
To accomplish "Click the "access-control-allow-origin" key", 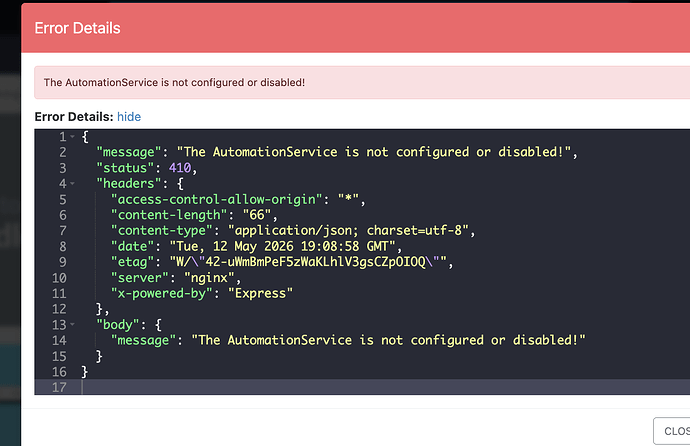I will point(217,200).
